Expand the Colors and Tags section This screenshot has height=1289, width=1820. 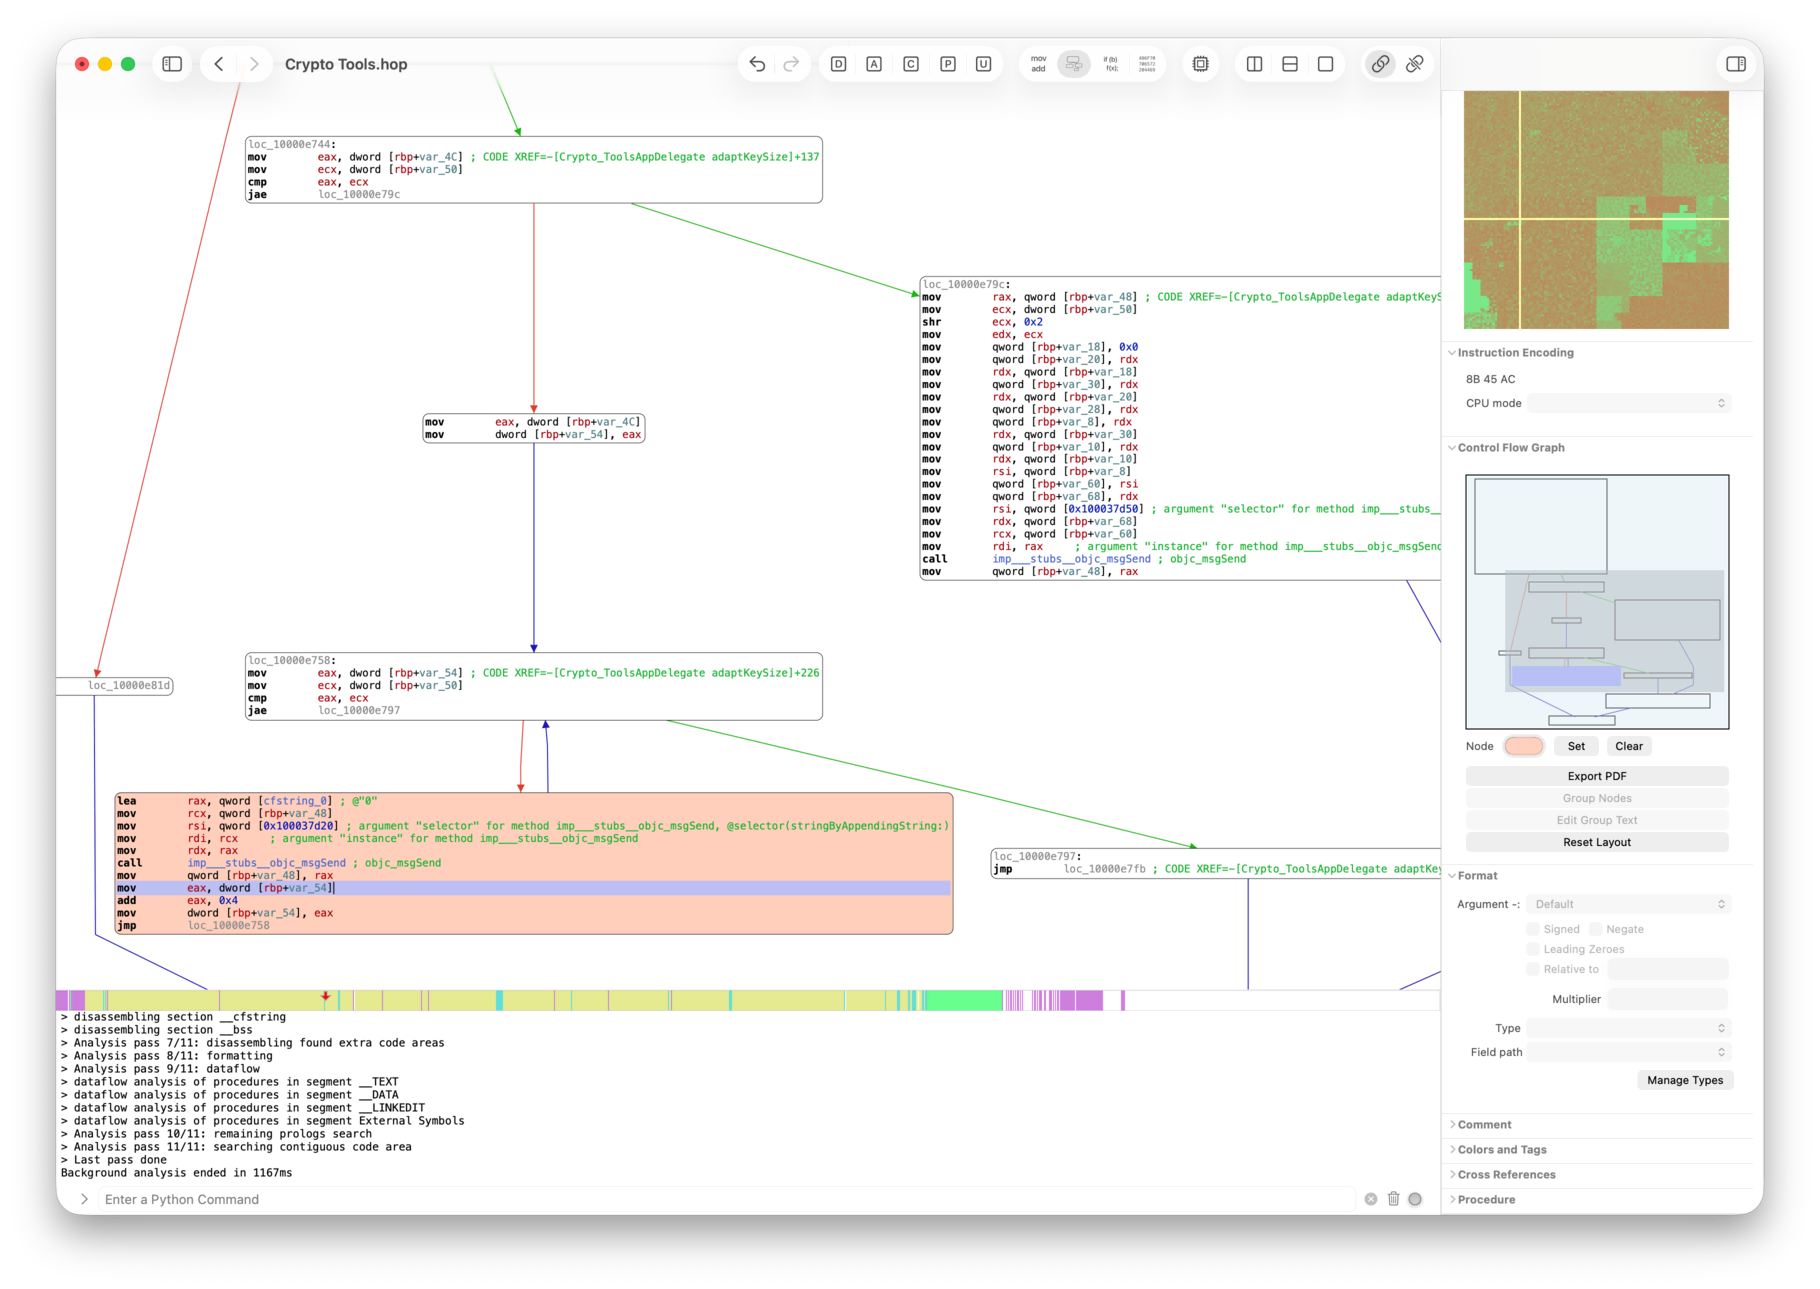tap(1501, 1149)
